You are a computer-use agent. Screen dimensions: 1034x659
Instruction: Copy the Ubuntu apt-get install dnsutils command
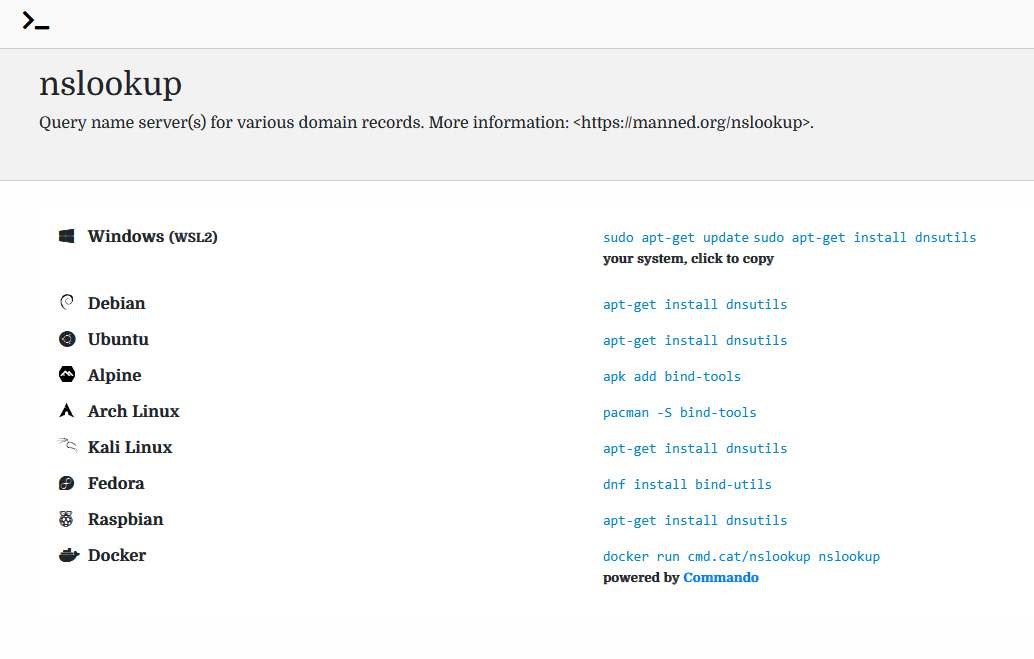point(695,340)
